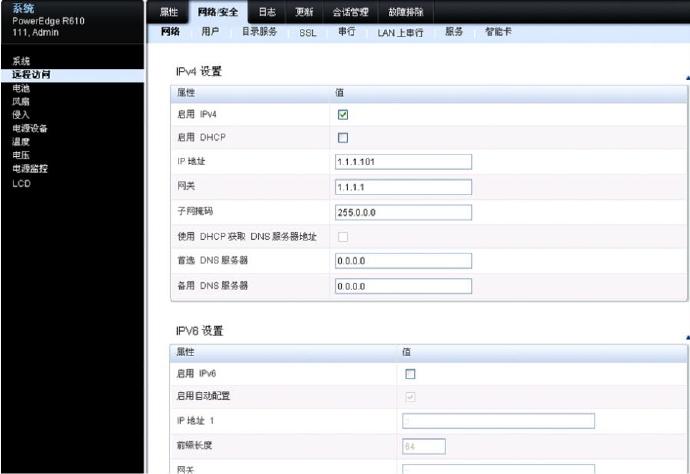
Task: Switch to the SSL sub-tab
Action: coord(308,33)
